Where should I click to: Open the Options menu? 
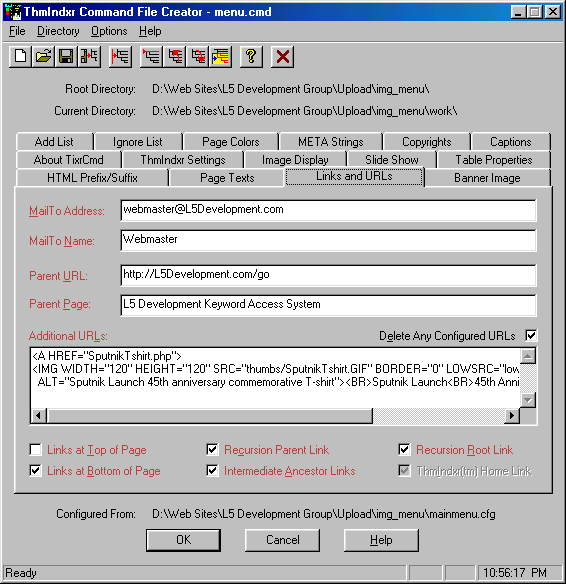coord(109,31)
